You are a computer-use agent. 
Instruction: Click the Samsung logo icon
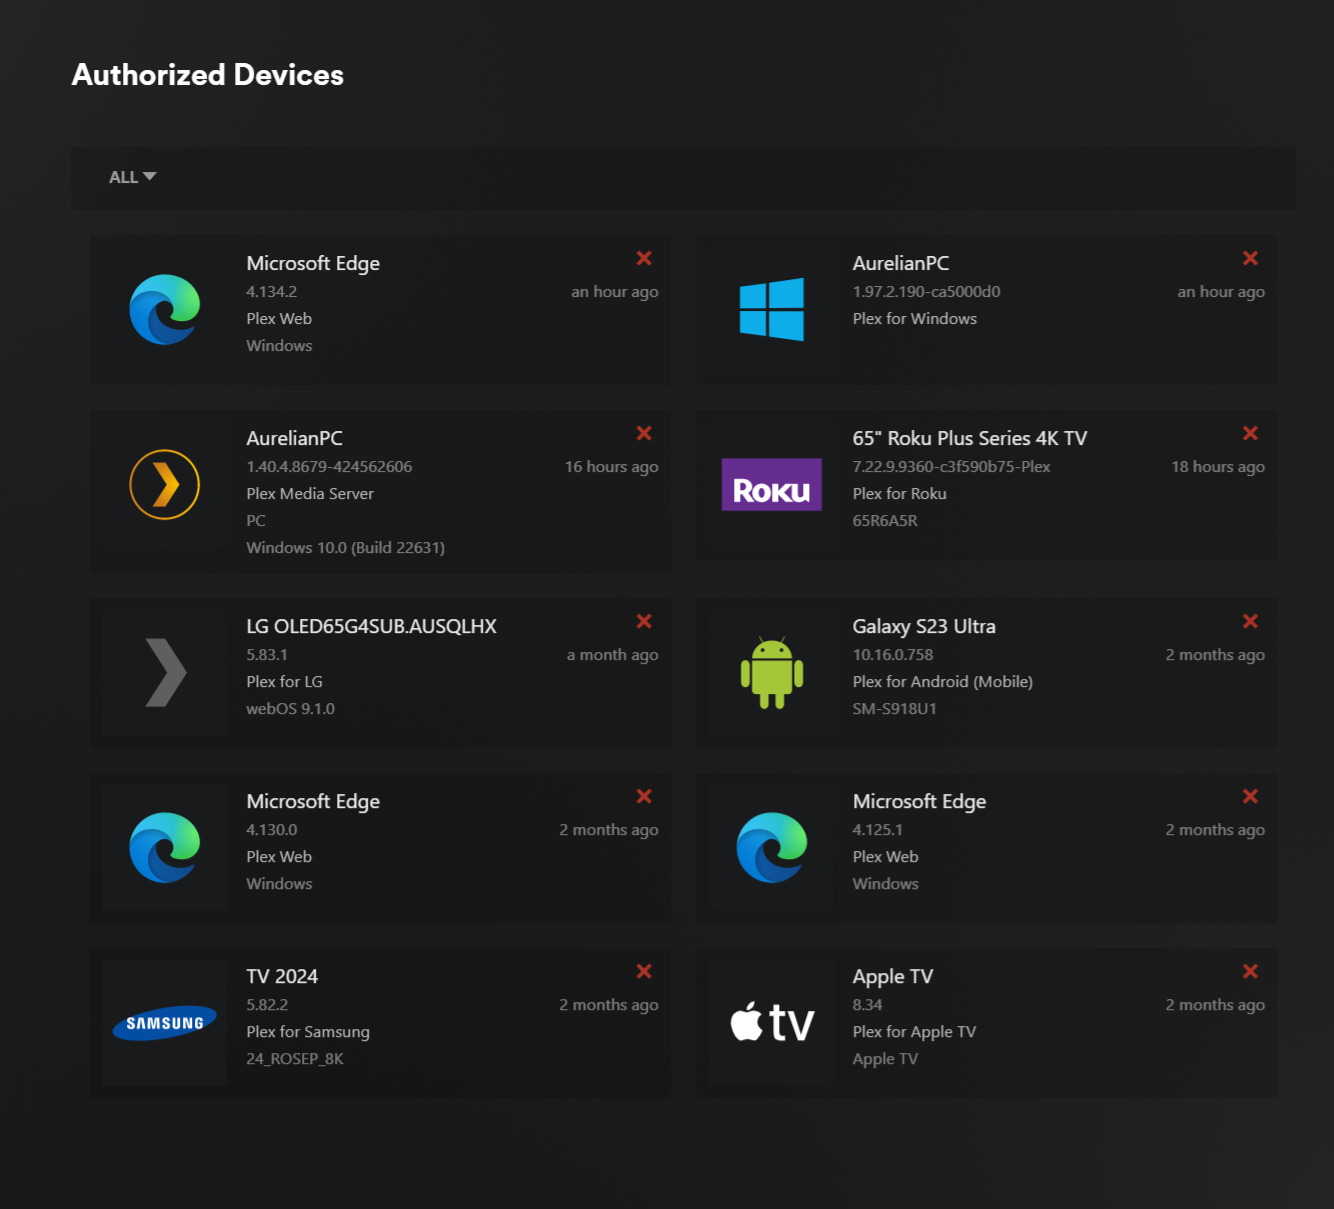click(x=165, y=1023)
